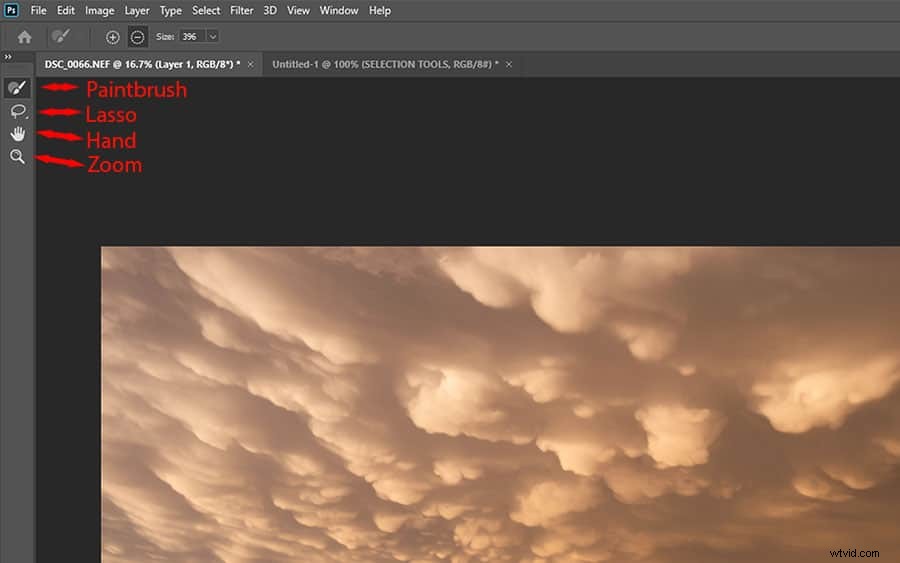
Task: Open the Help menu
Action: coord(380,10)
